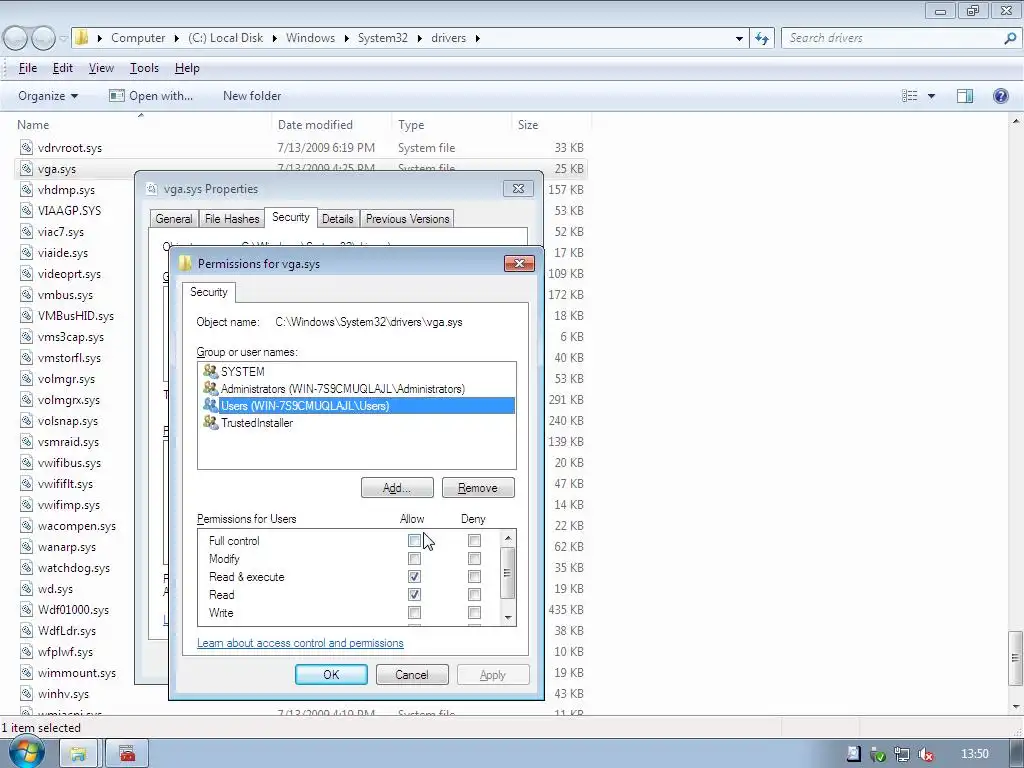Click the wanarp.sys file icon
This screenshot has height=768, width=1024.
pyautogui.click(x=26, y=547)
